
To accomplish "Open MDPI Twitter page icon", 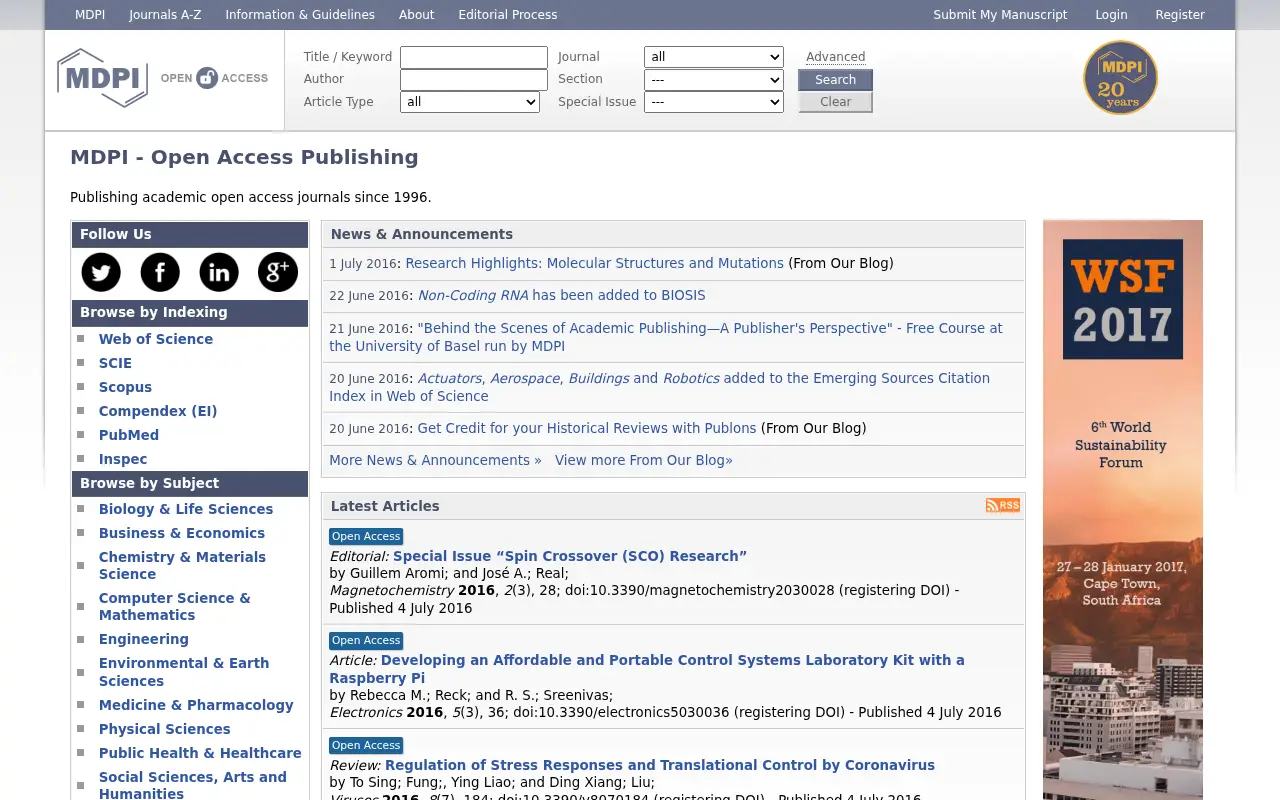I will [x=101, y=272].
